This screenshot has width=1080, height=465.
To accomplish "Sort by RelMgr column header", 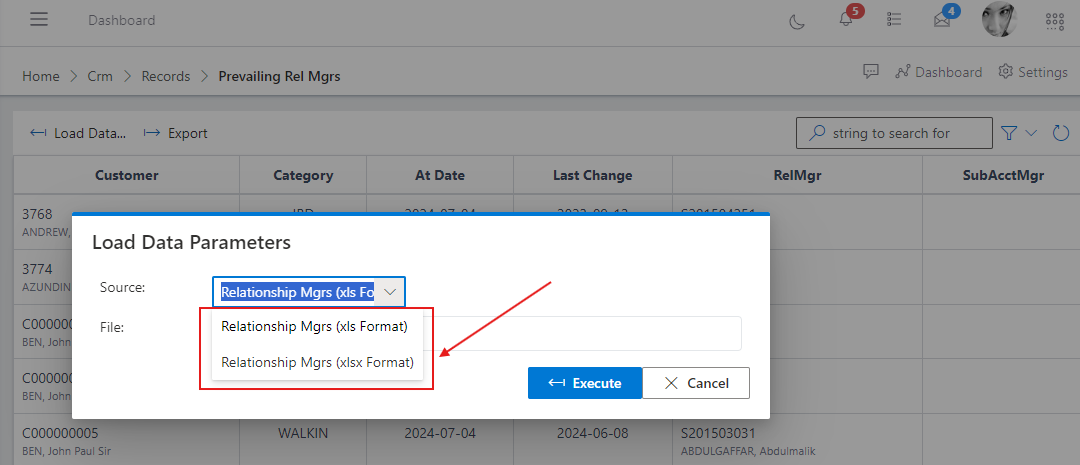I will coord(798,175).
